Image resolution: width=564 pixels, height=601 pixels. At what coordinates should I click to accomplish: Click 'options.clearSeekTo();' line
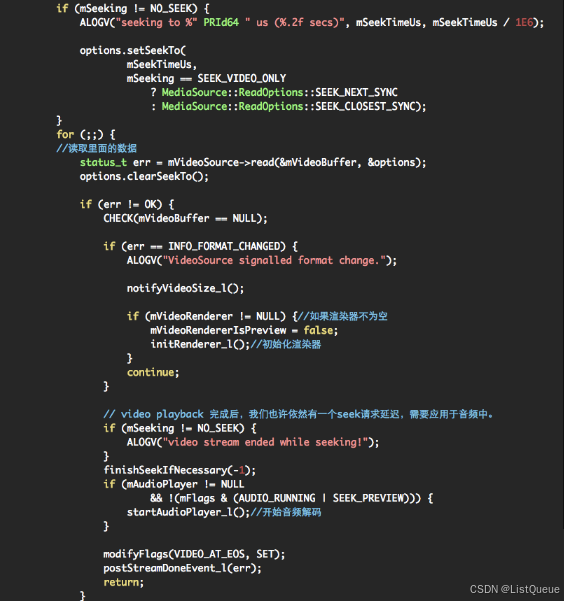[144, 176]
